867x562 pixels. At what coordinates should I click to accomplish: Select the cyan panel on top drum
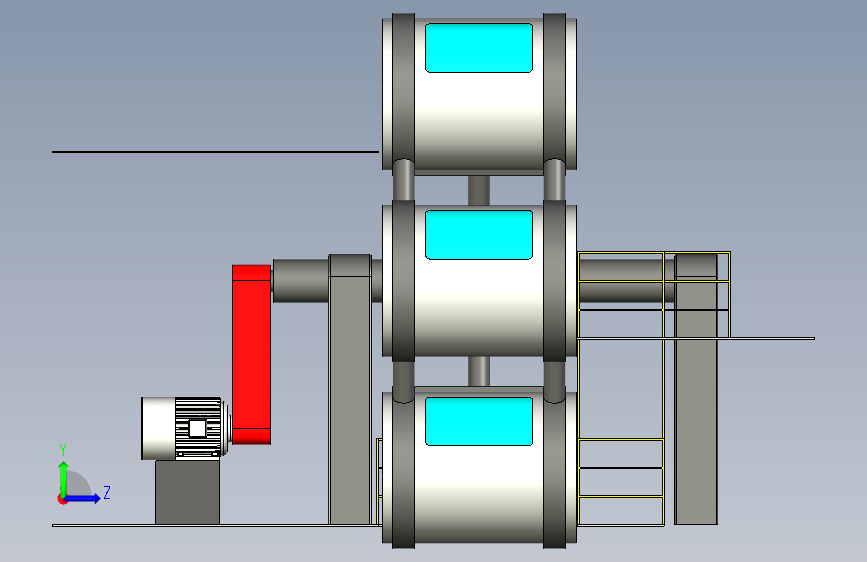pyautogui.click(x=479, y=48)
